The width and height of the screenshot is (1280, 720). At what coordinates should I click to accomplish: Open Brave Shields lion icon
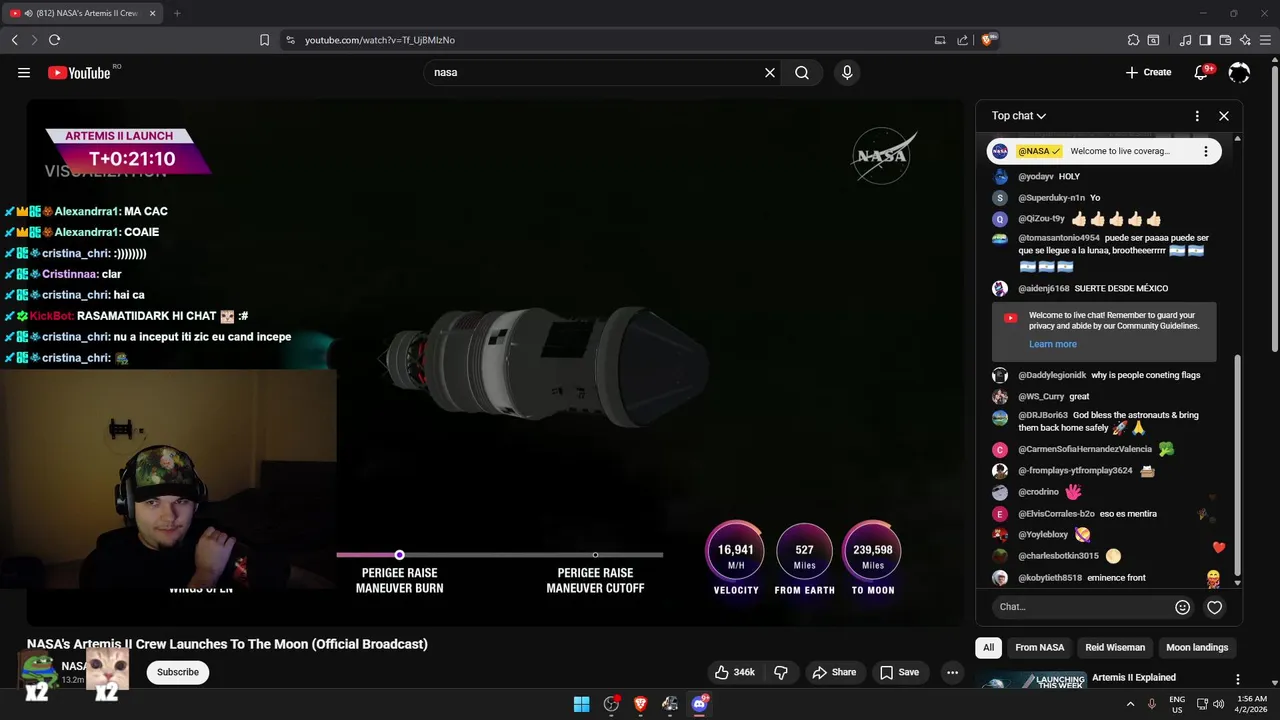pyautogui.click(x=988, y=40)
